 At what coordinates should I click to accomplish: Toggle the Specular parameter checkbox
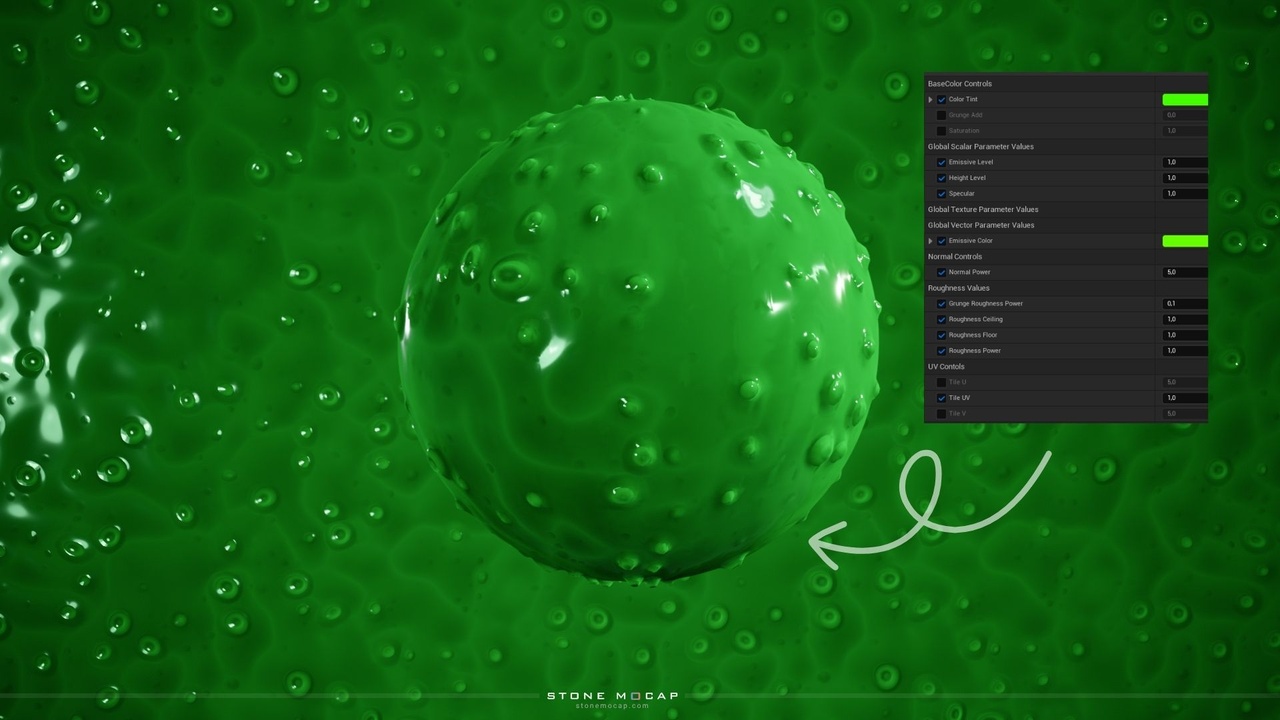941,194
